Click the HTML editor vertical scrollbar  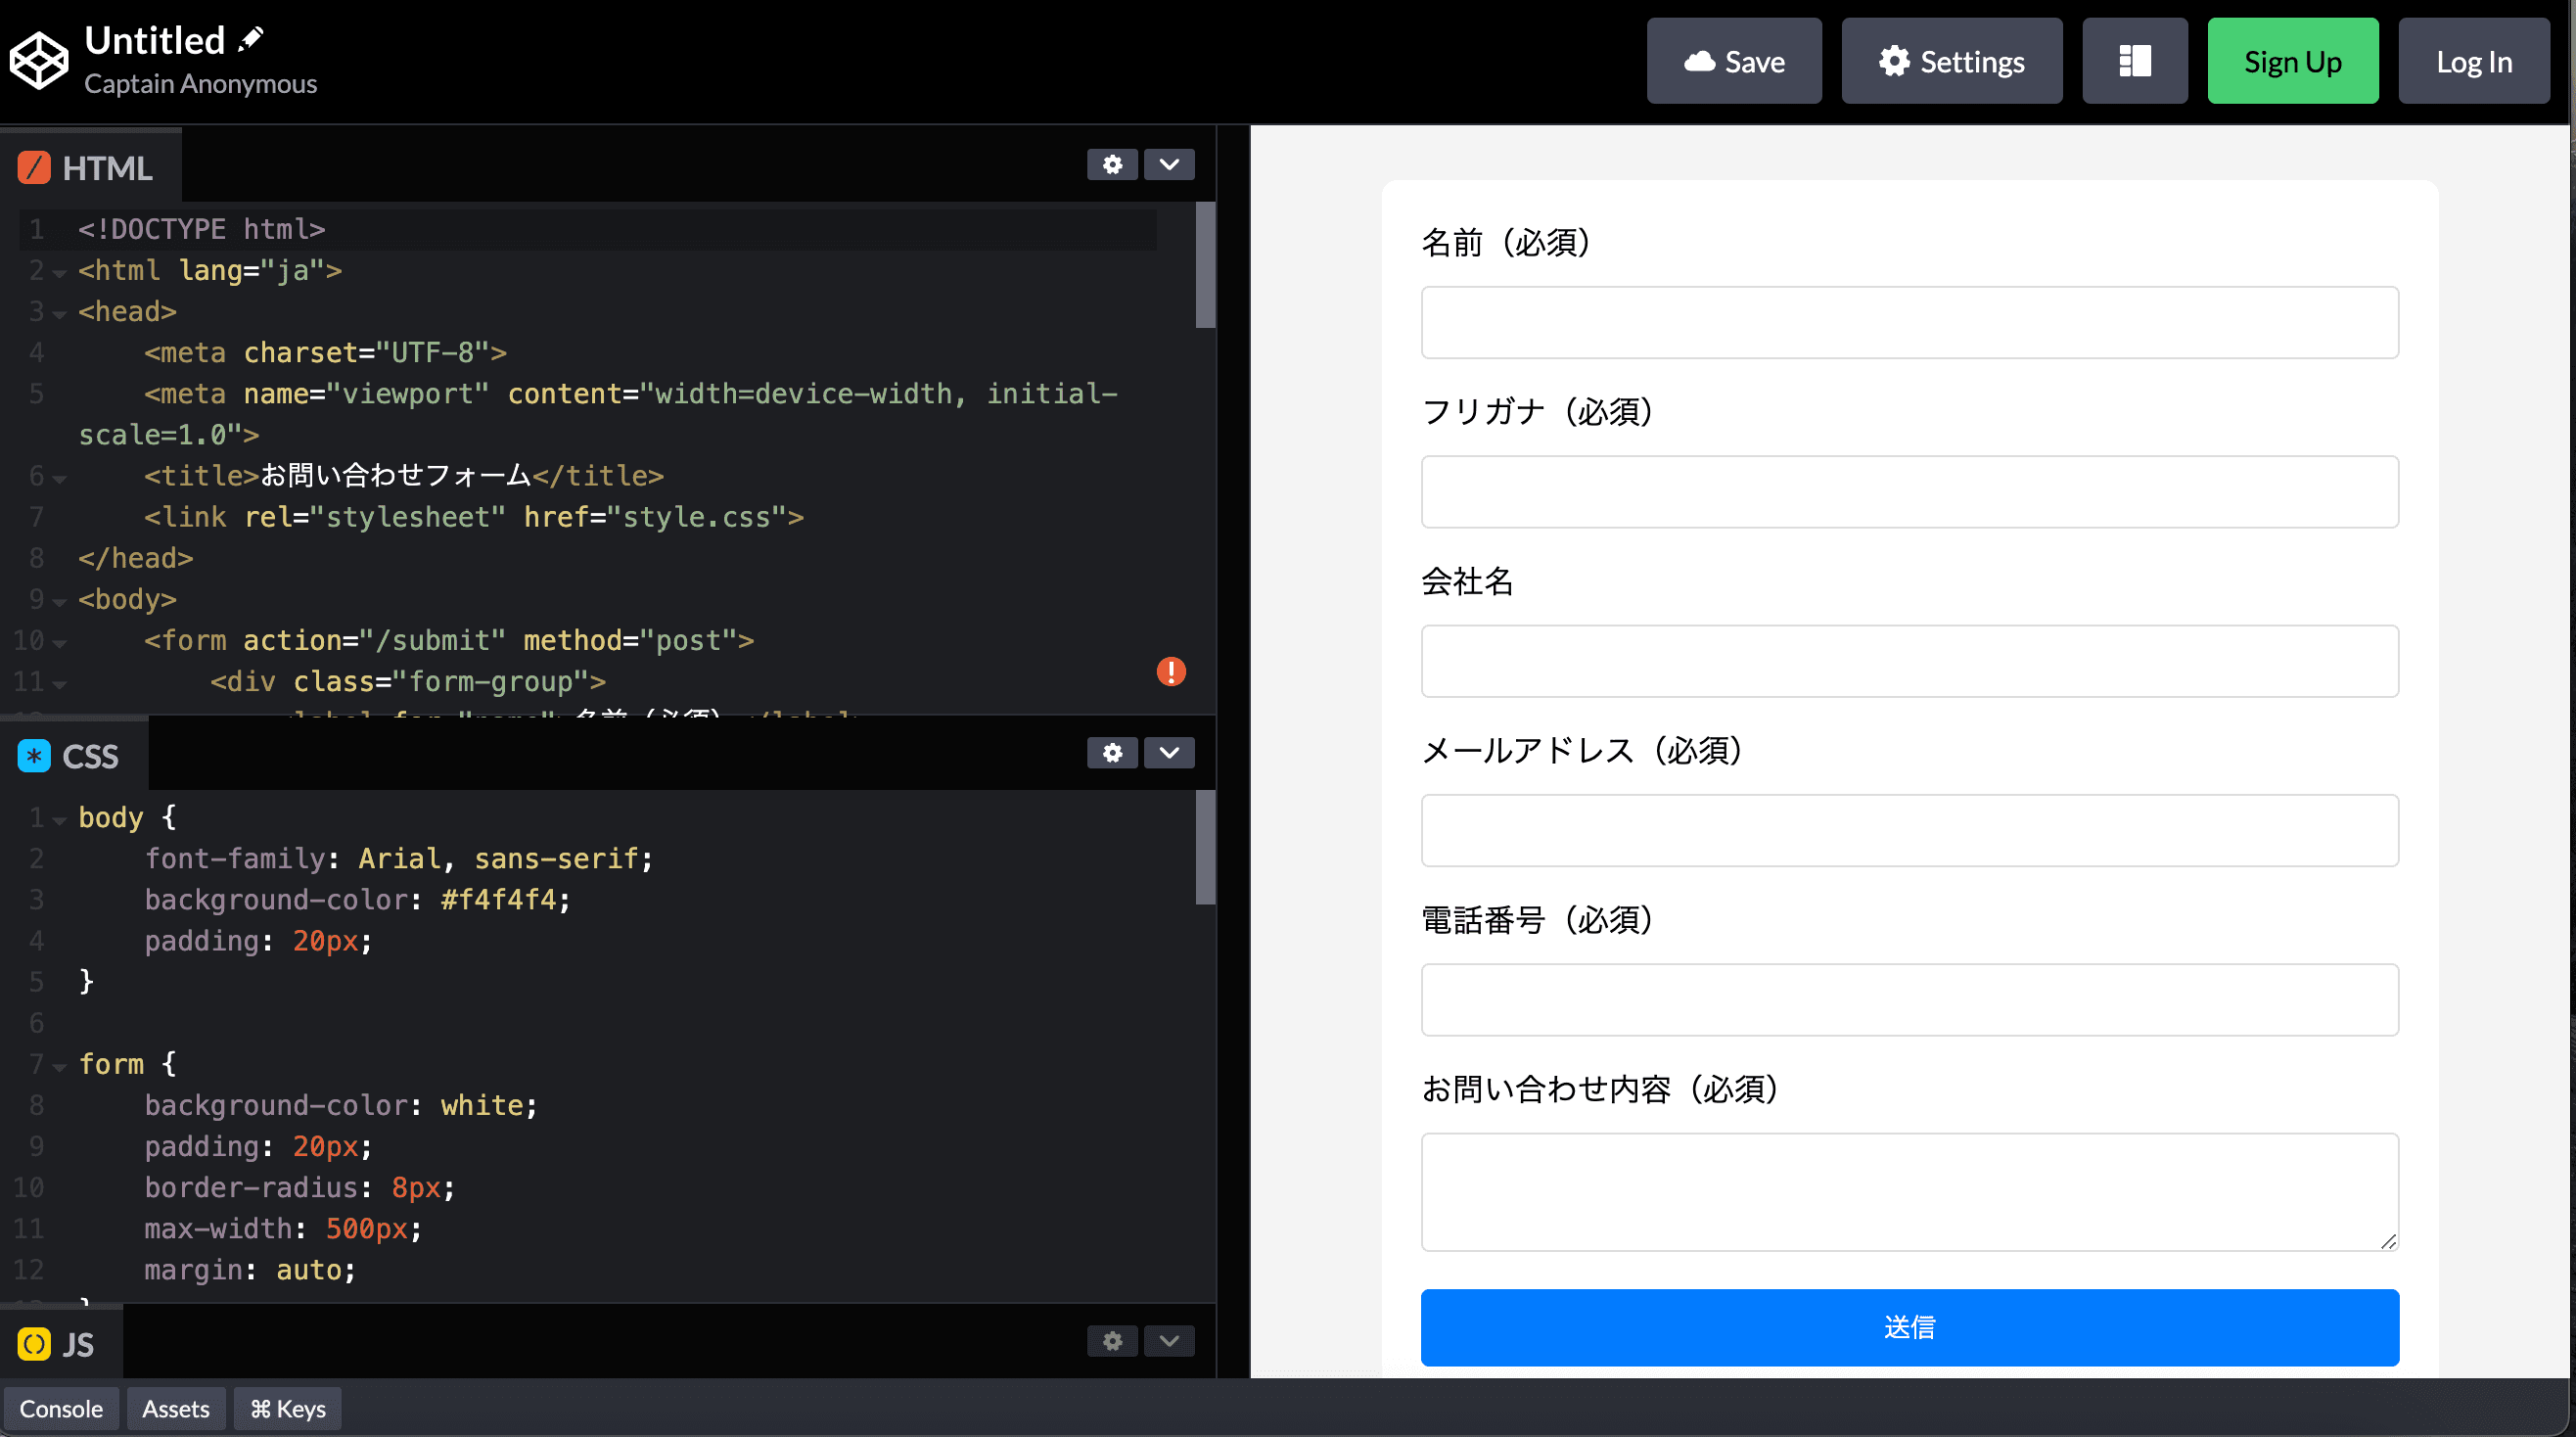click(x=1205, y=265)
